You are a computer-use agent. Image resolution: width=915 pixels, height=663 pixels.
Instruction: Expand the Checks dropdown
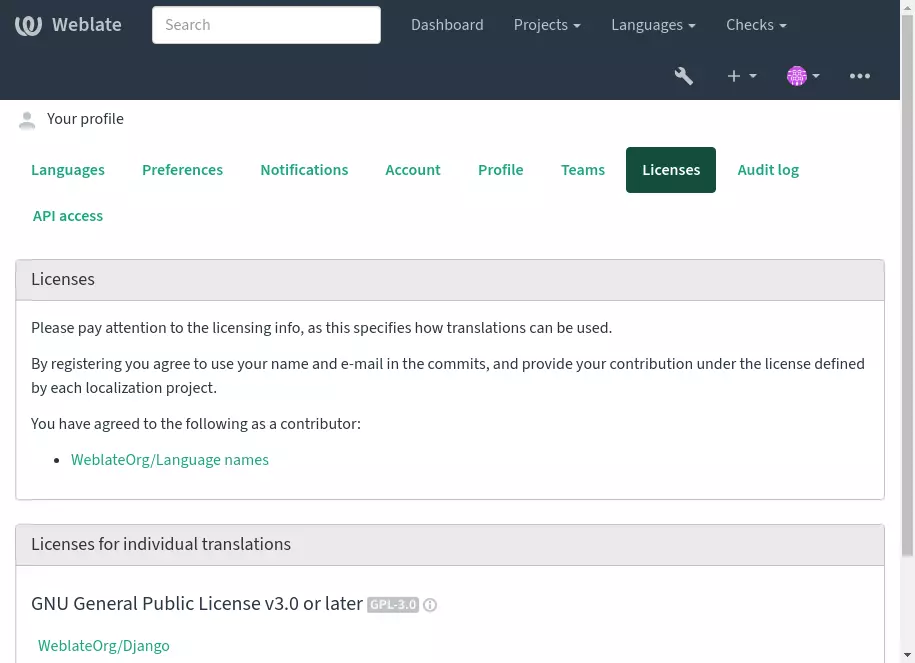[756, 25]
